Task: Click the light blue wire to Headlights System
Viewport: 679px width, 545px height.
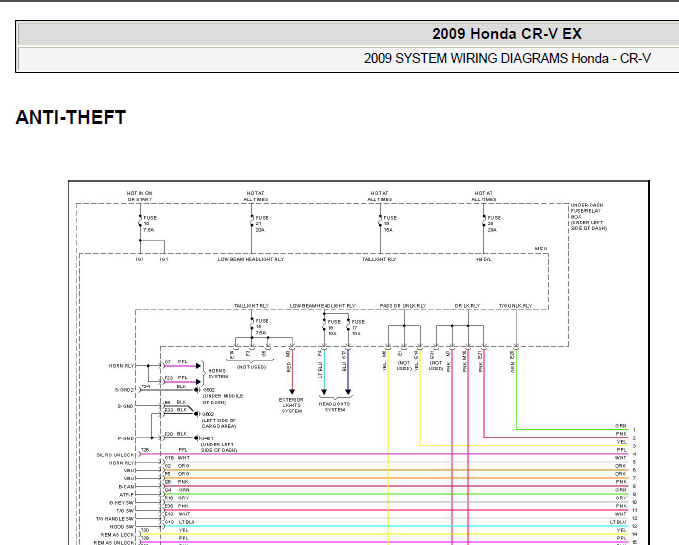Action: coord(324,371)
